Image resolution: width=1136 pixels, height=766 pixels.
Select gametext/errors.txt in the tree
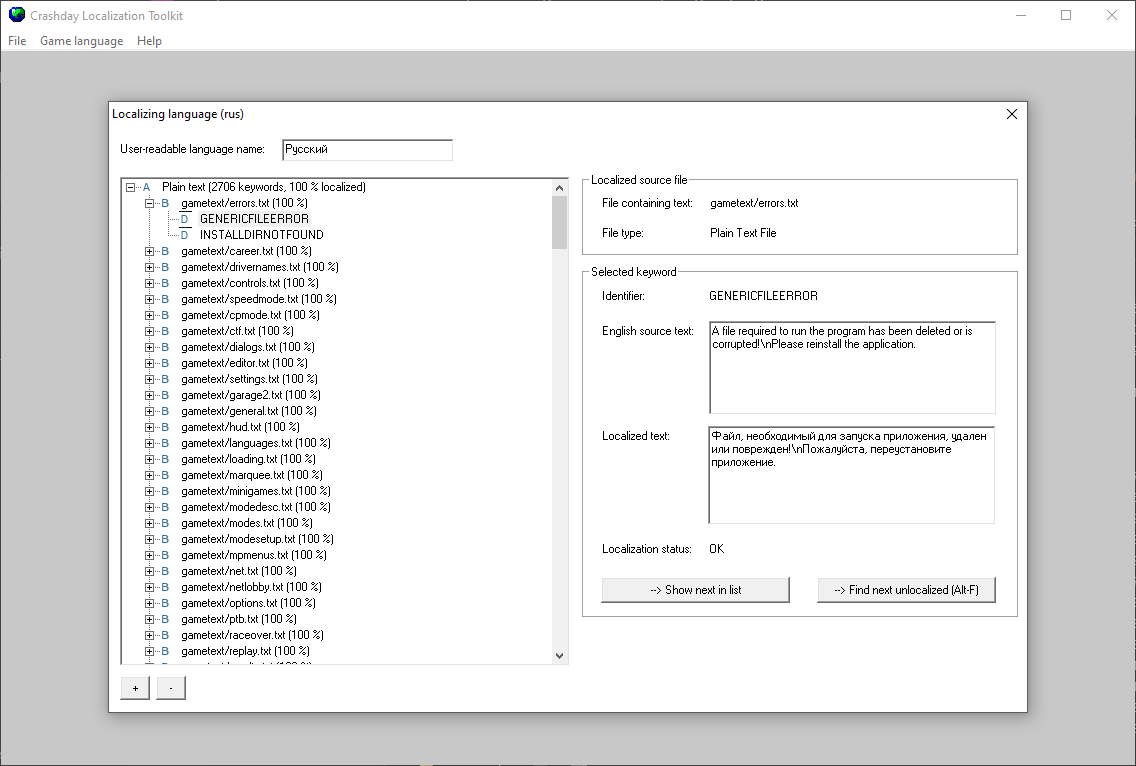tap(244, 203)
